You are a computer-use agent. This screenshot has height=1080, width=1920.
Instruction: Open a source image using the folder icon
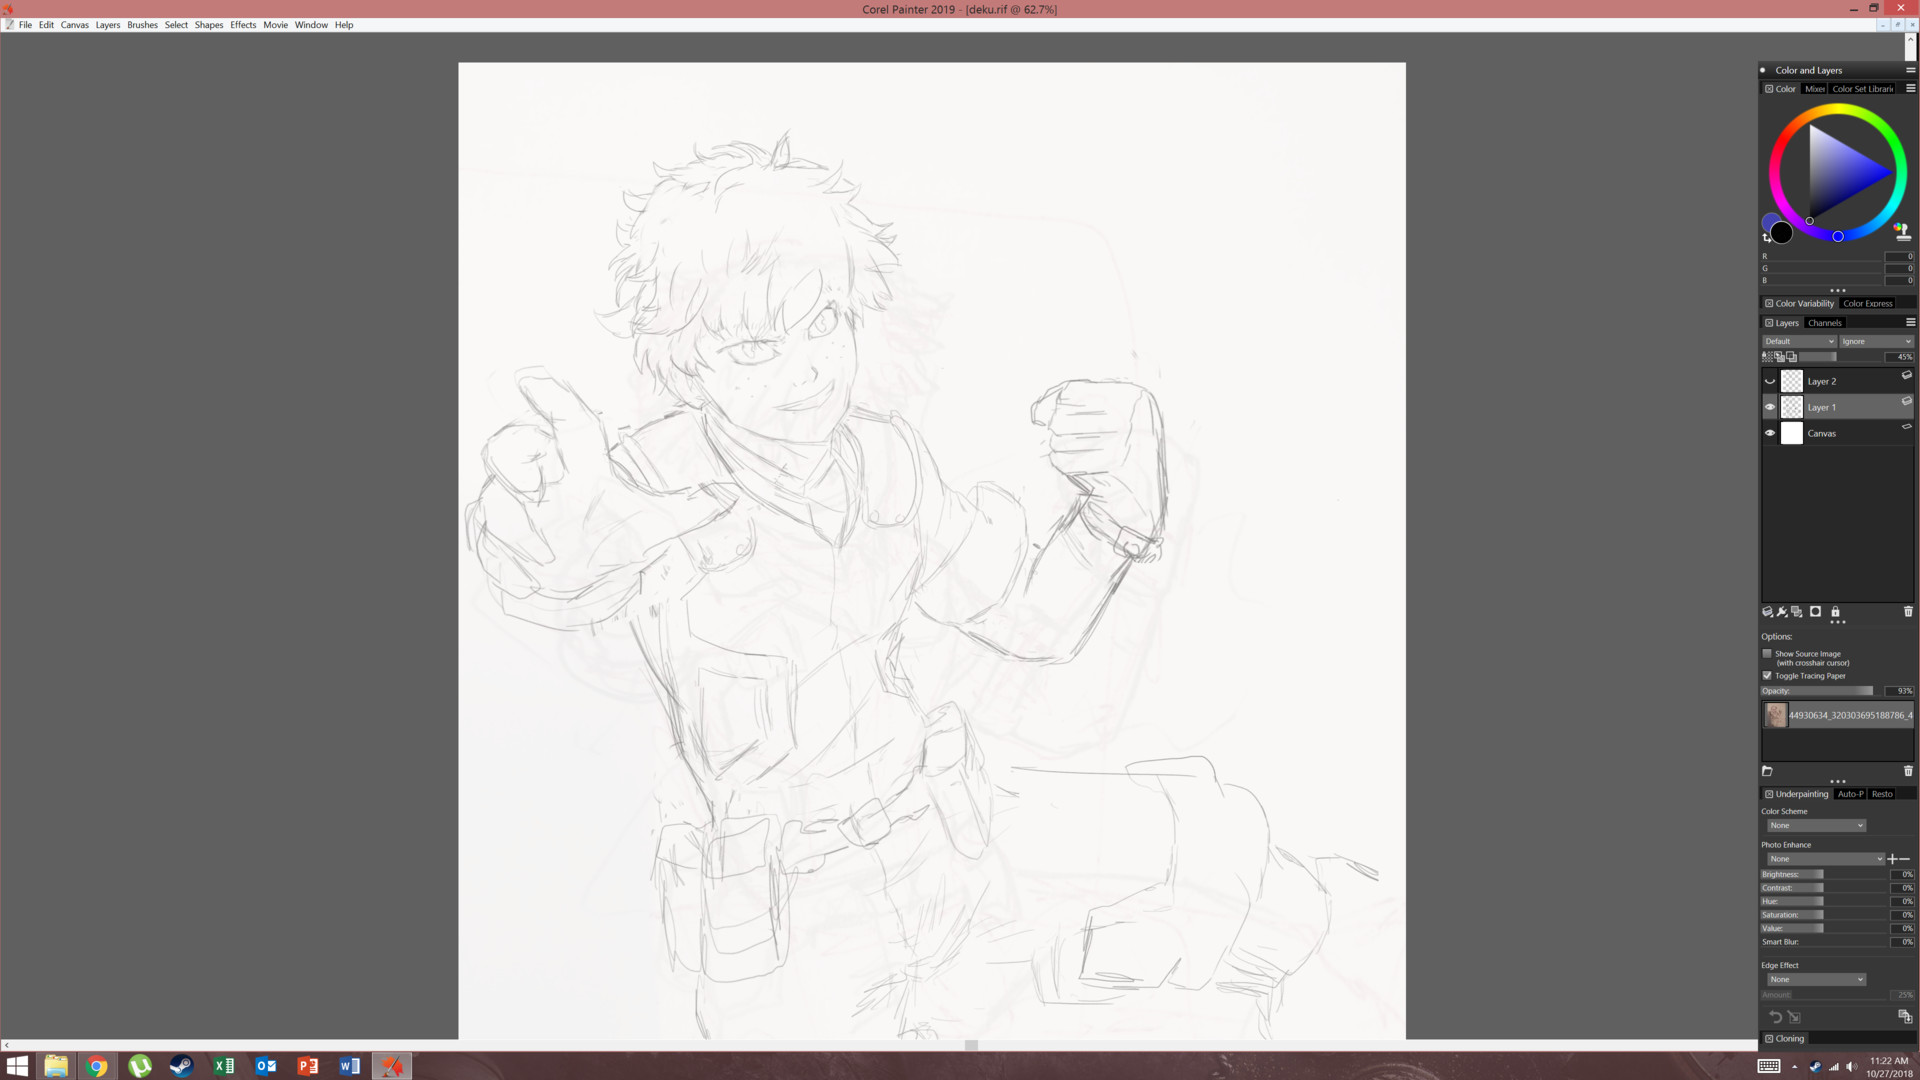point(1767,771)
